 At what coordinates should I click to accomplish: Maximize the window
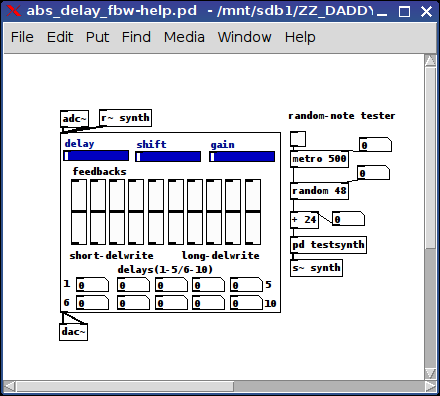(404, 12)
